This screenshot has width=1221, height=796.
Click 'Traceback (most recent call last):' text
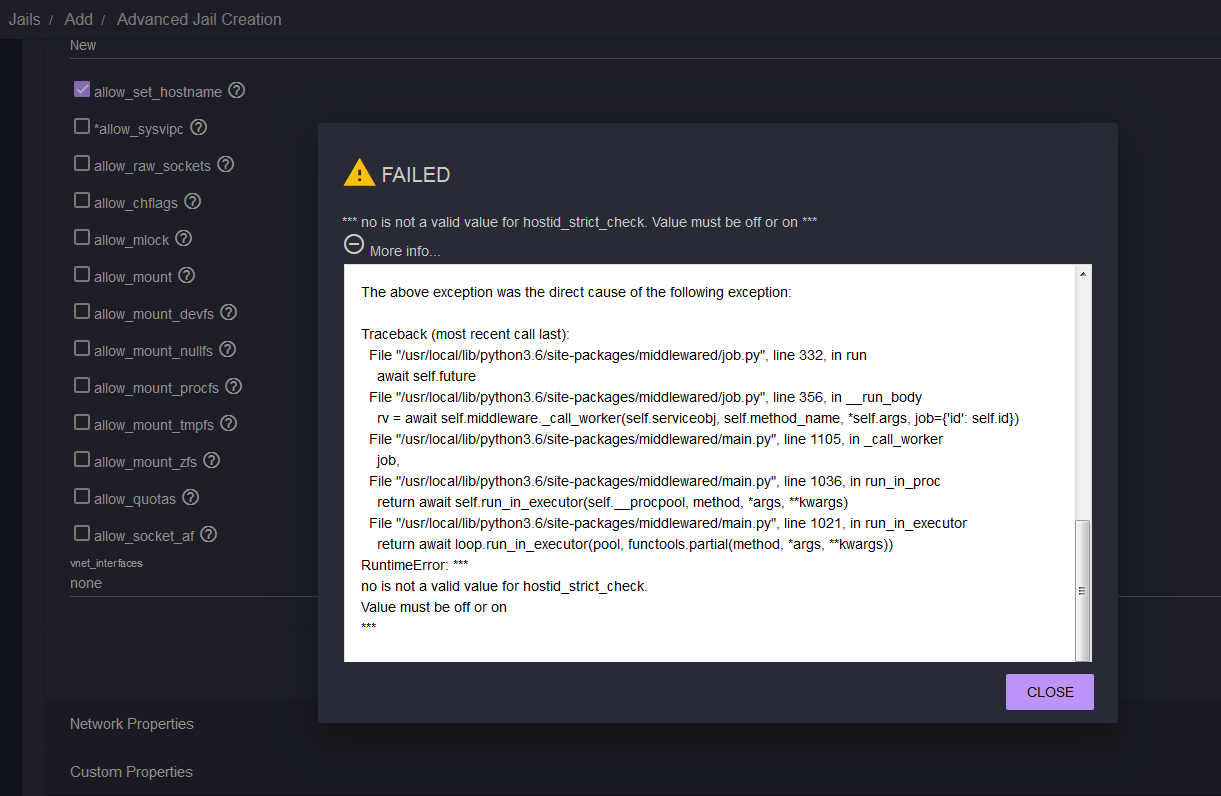(465, 334)
